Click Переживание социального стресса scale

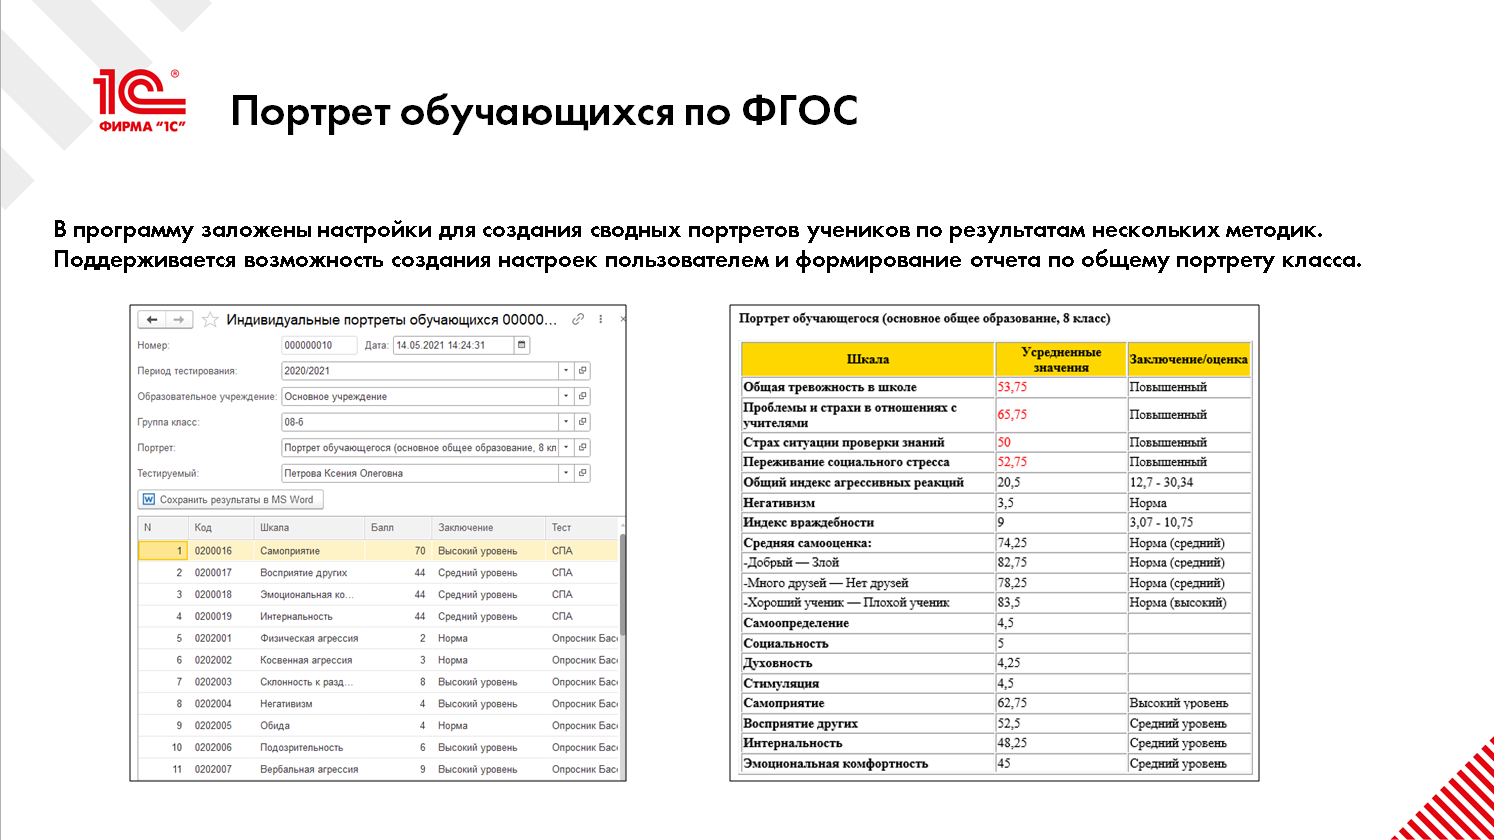click(x=846, y=462)
